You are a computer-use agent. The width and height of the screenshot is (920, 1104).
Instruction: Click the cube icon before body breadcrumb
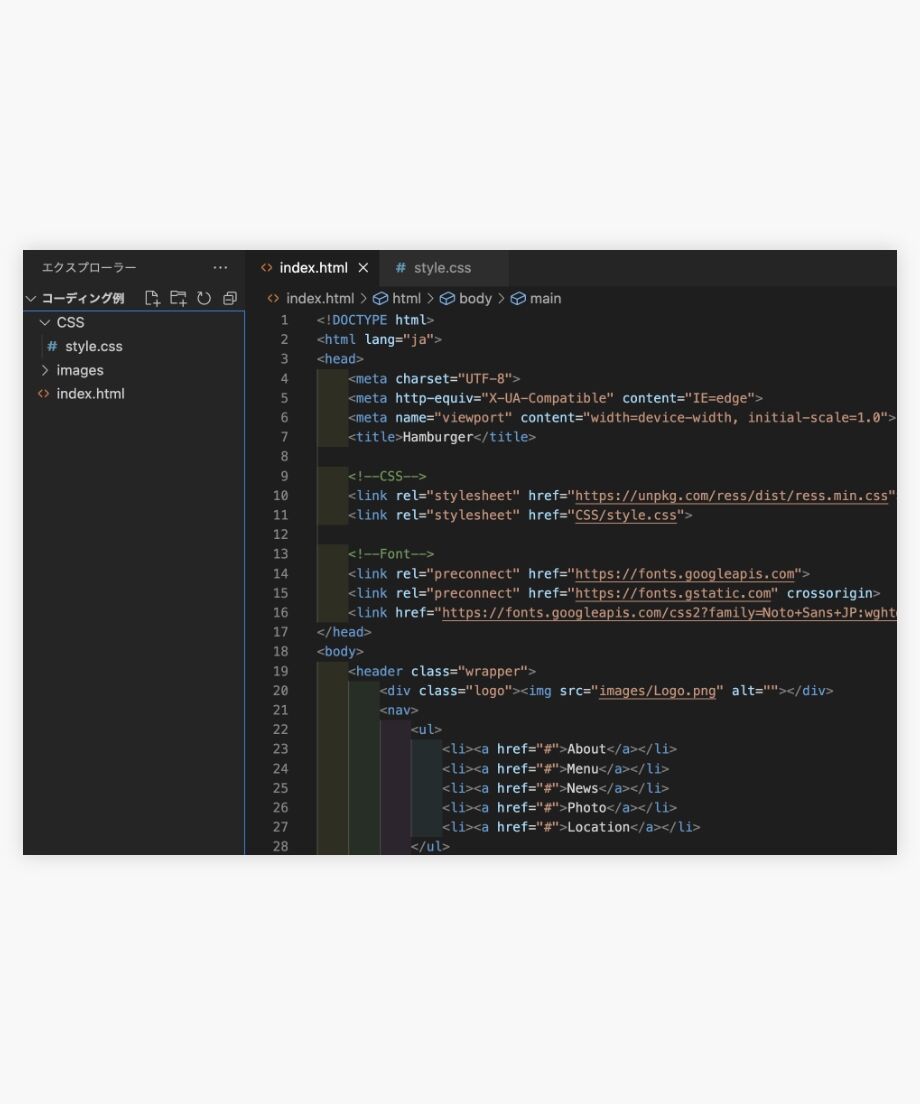447,299
